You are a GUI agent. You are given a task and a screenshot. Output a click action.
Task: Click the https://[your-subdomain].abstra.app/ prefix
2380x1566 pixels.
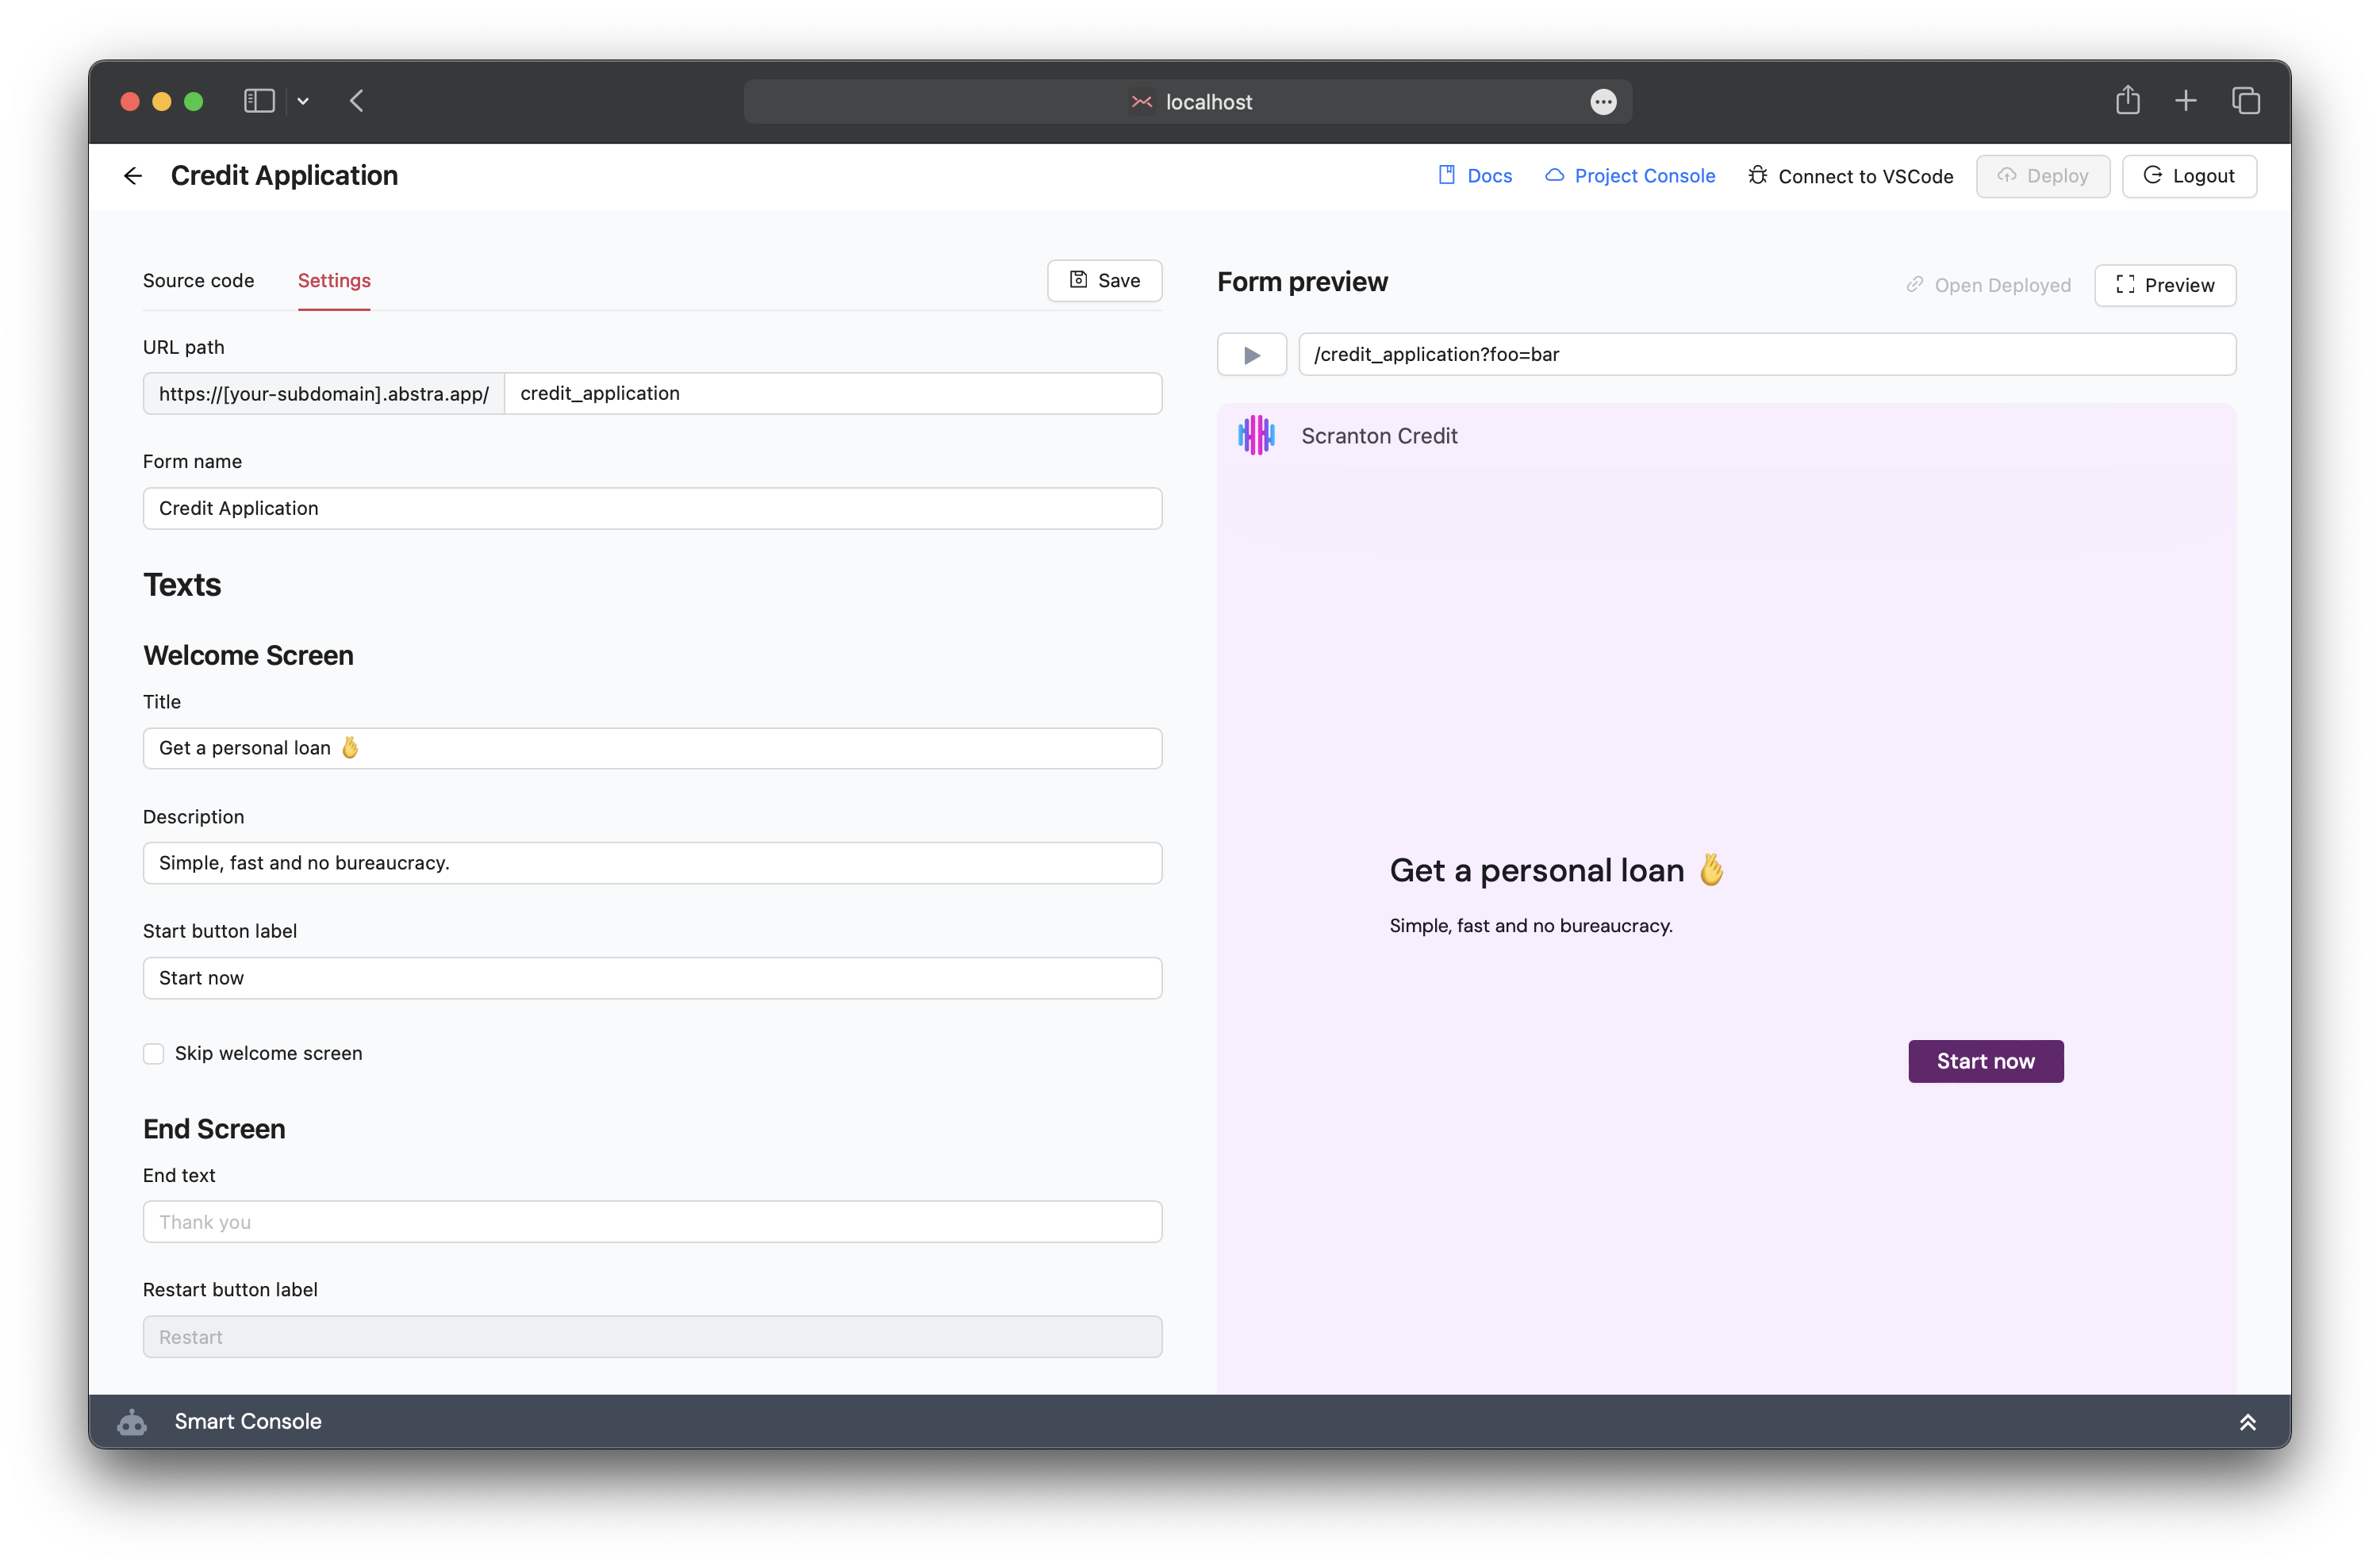click(324, 393)
